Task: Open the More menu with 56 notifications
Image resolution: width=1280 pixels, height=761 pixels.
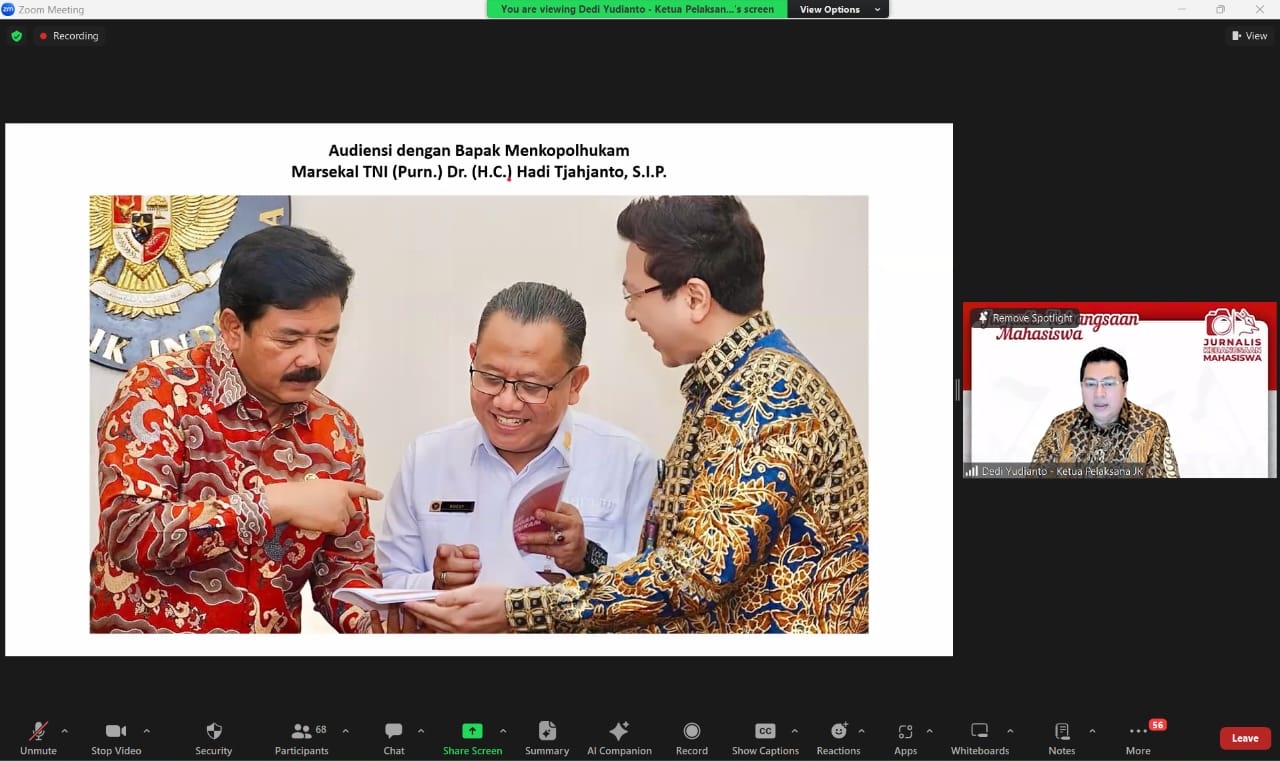Action: tap(1137, 737)
